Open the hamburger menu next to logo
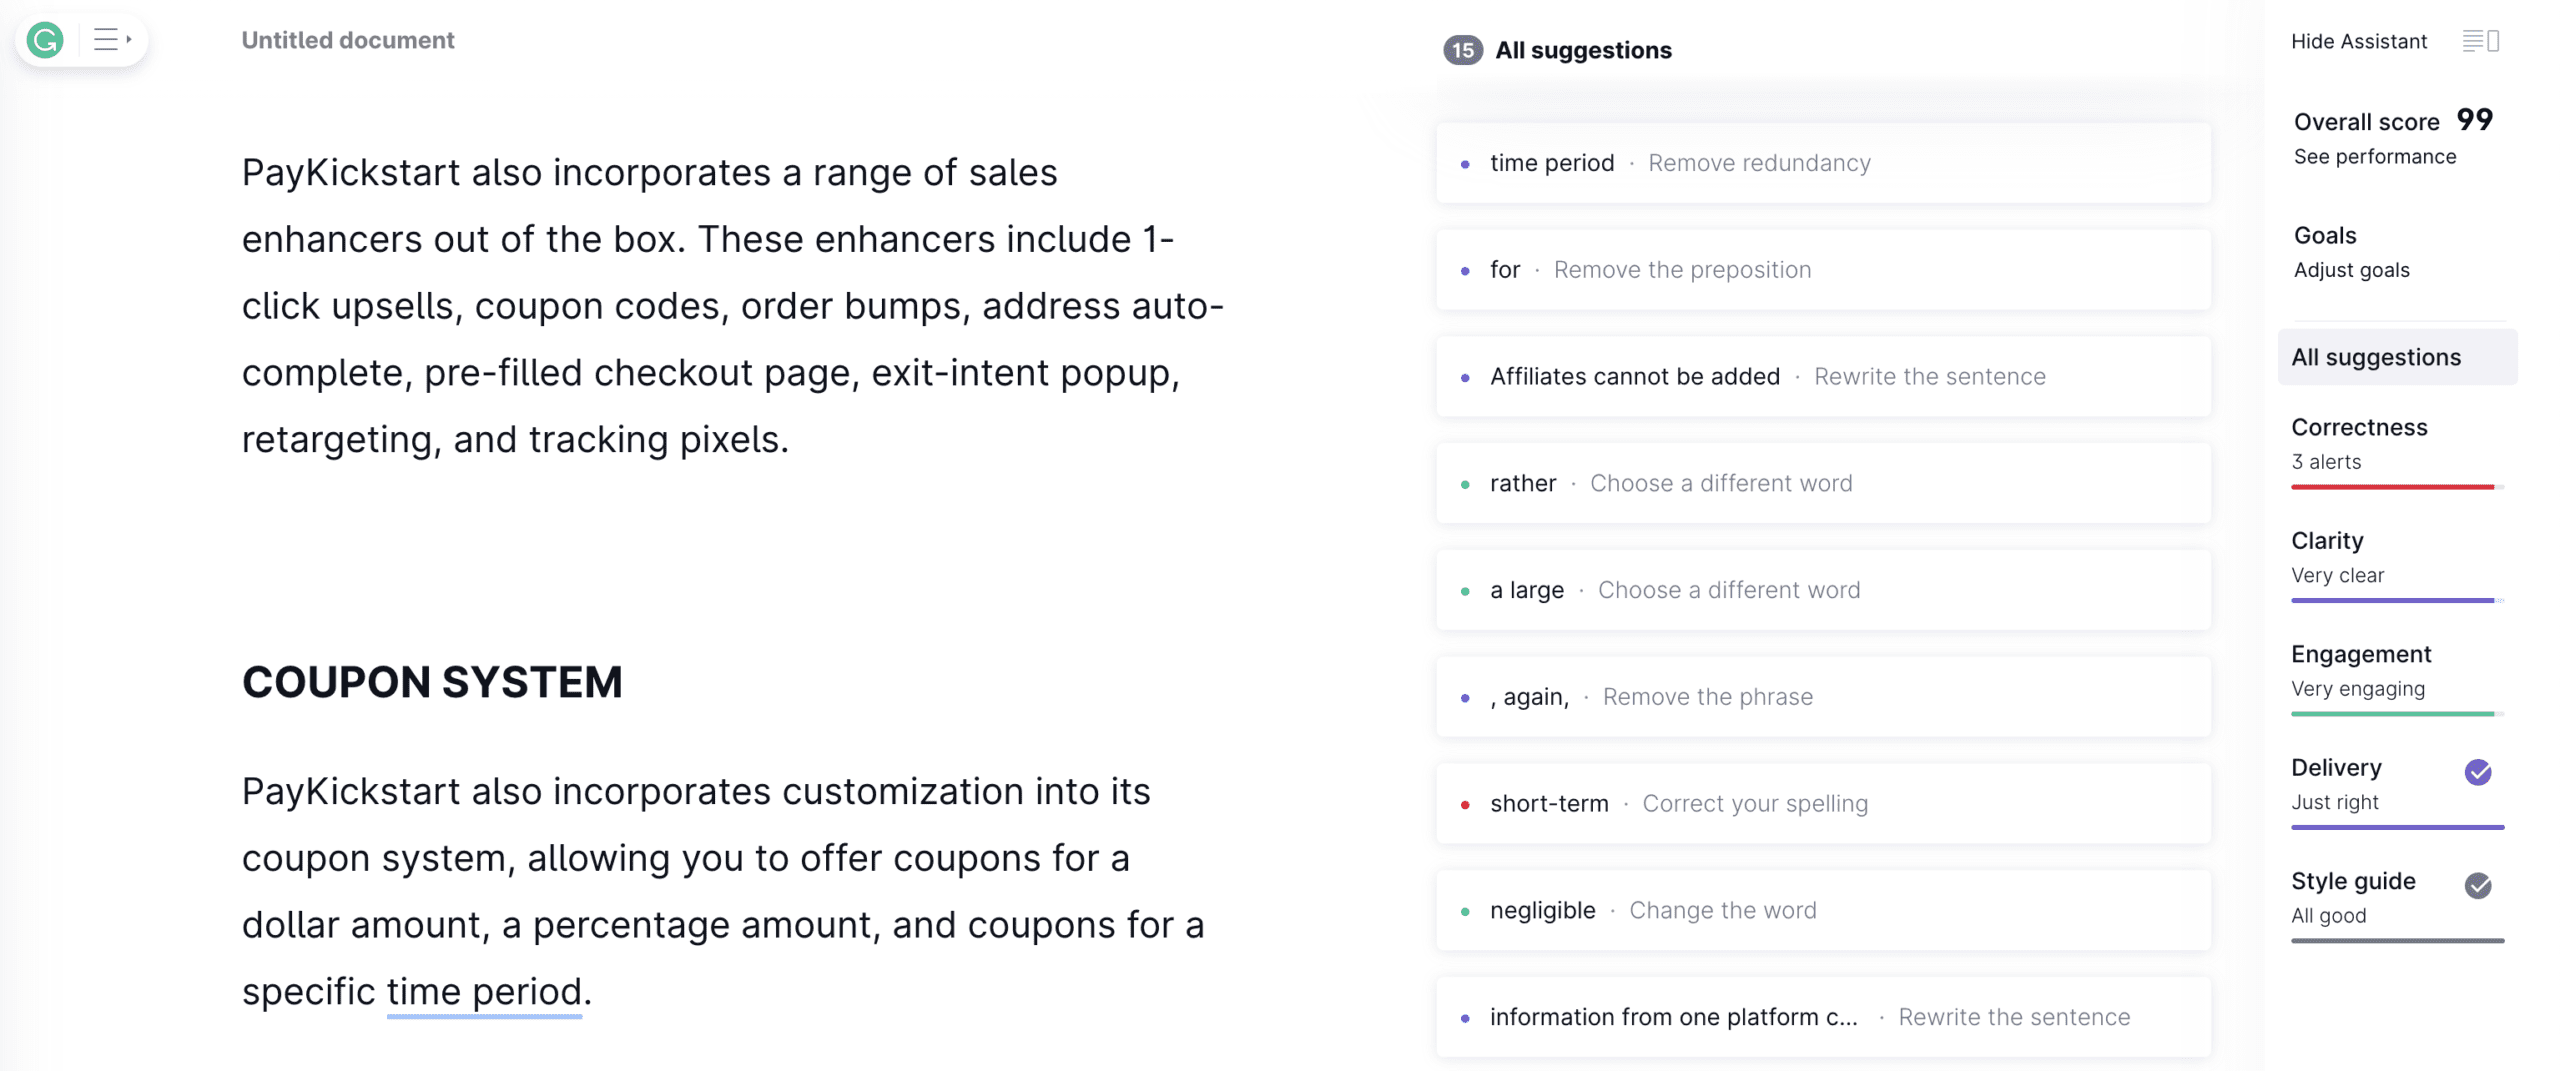Image resolution: width=2560 pixels, height=1071 pixels. click(112, 40)
